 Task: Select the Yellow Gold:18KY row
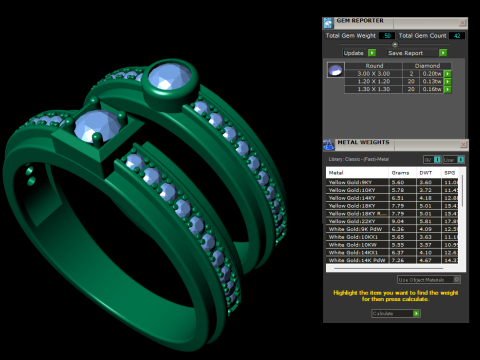[x=392, y=206]
